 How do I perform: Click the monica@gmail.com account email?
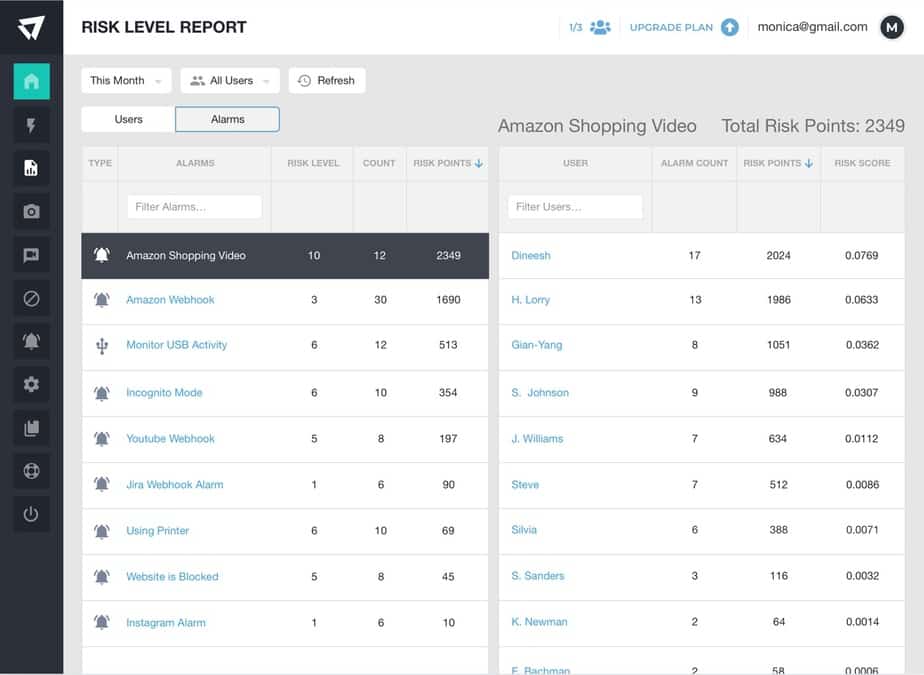point(812,27)
